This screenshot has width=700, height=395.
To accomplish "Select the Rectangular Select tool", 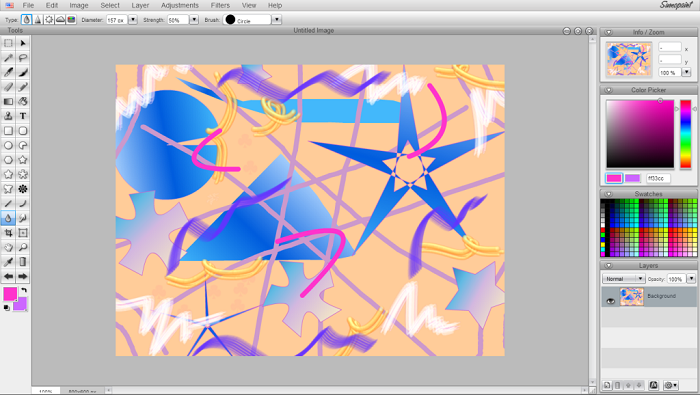I will coord(8,43).
